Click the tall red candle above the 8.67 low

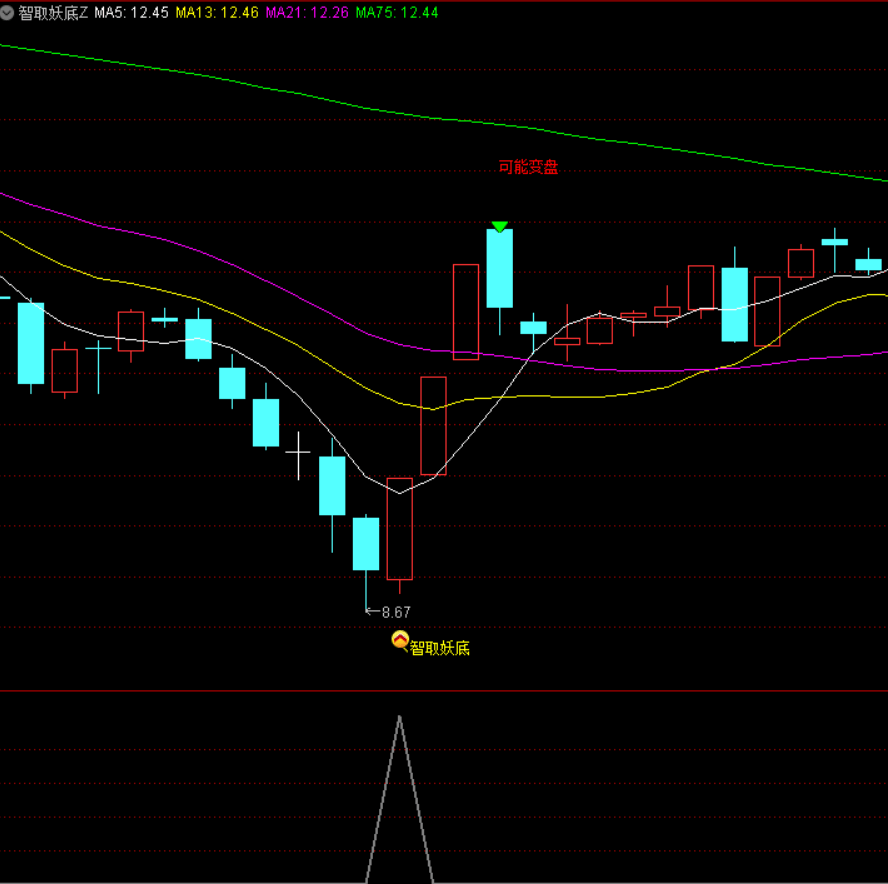click(400, 528)
